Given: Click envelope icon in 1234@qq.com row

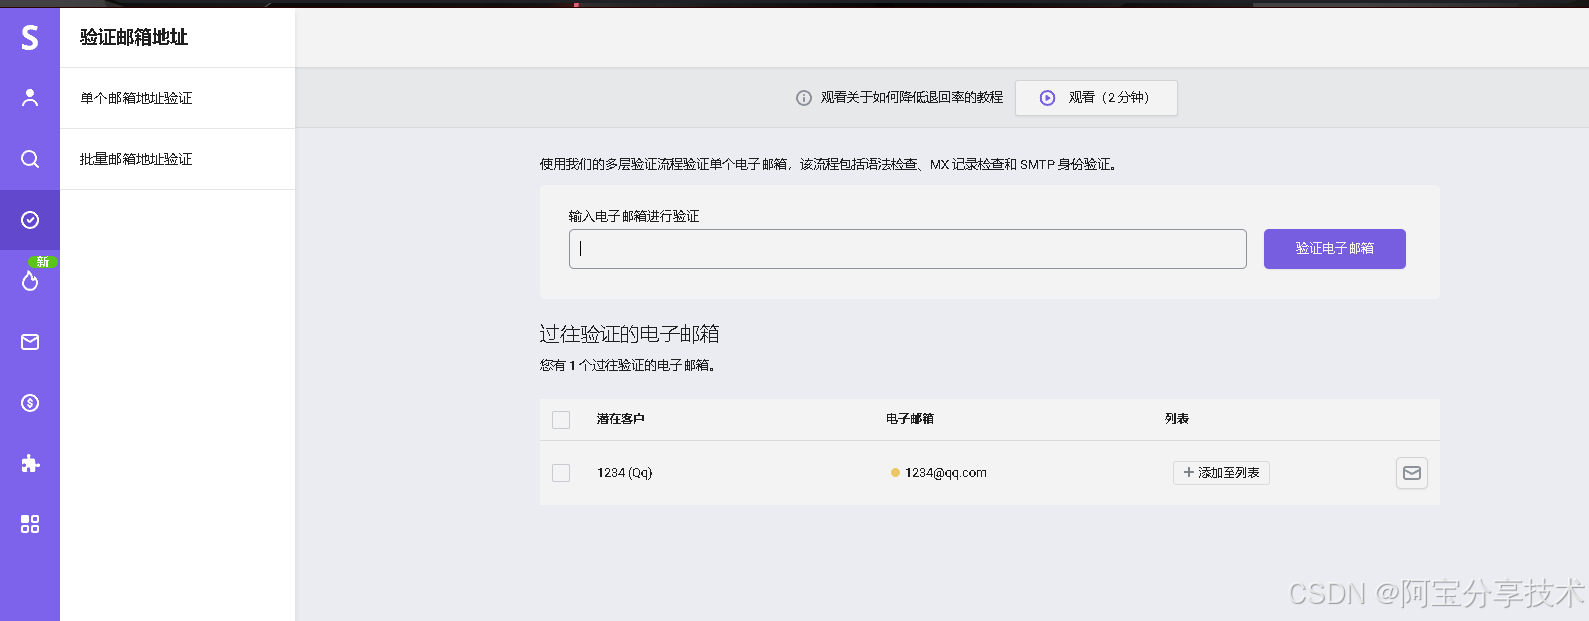Looking at the screenshot, I should tap(1412, 473).
